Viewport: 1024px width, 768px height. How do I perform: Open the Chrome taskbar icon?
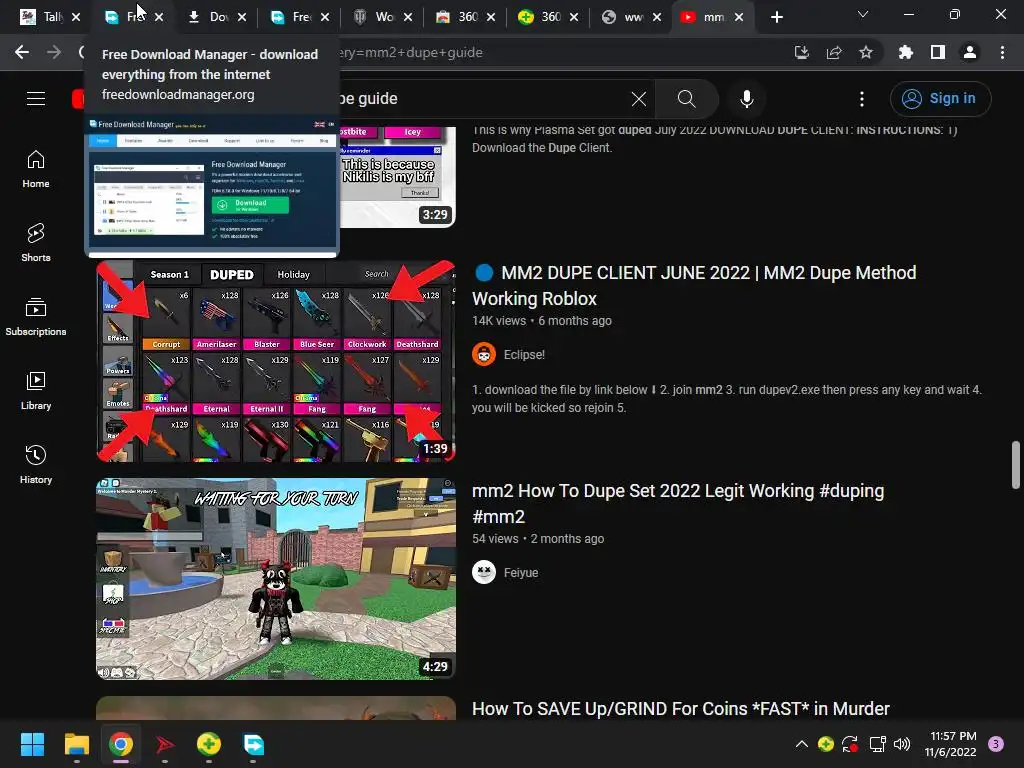coord(121,744)
